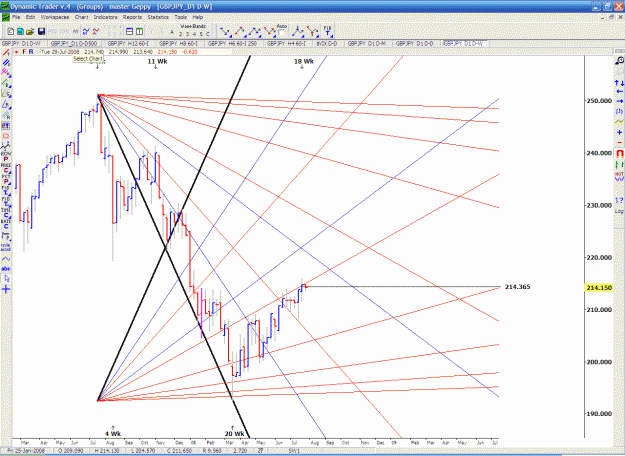This screenshot has width=625, height=456.
Task: Click Wave Bands letter A
Action: (x=172, y=32)
